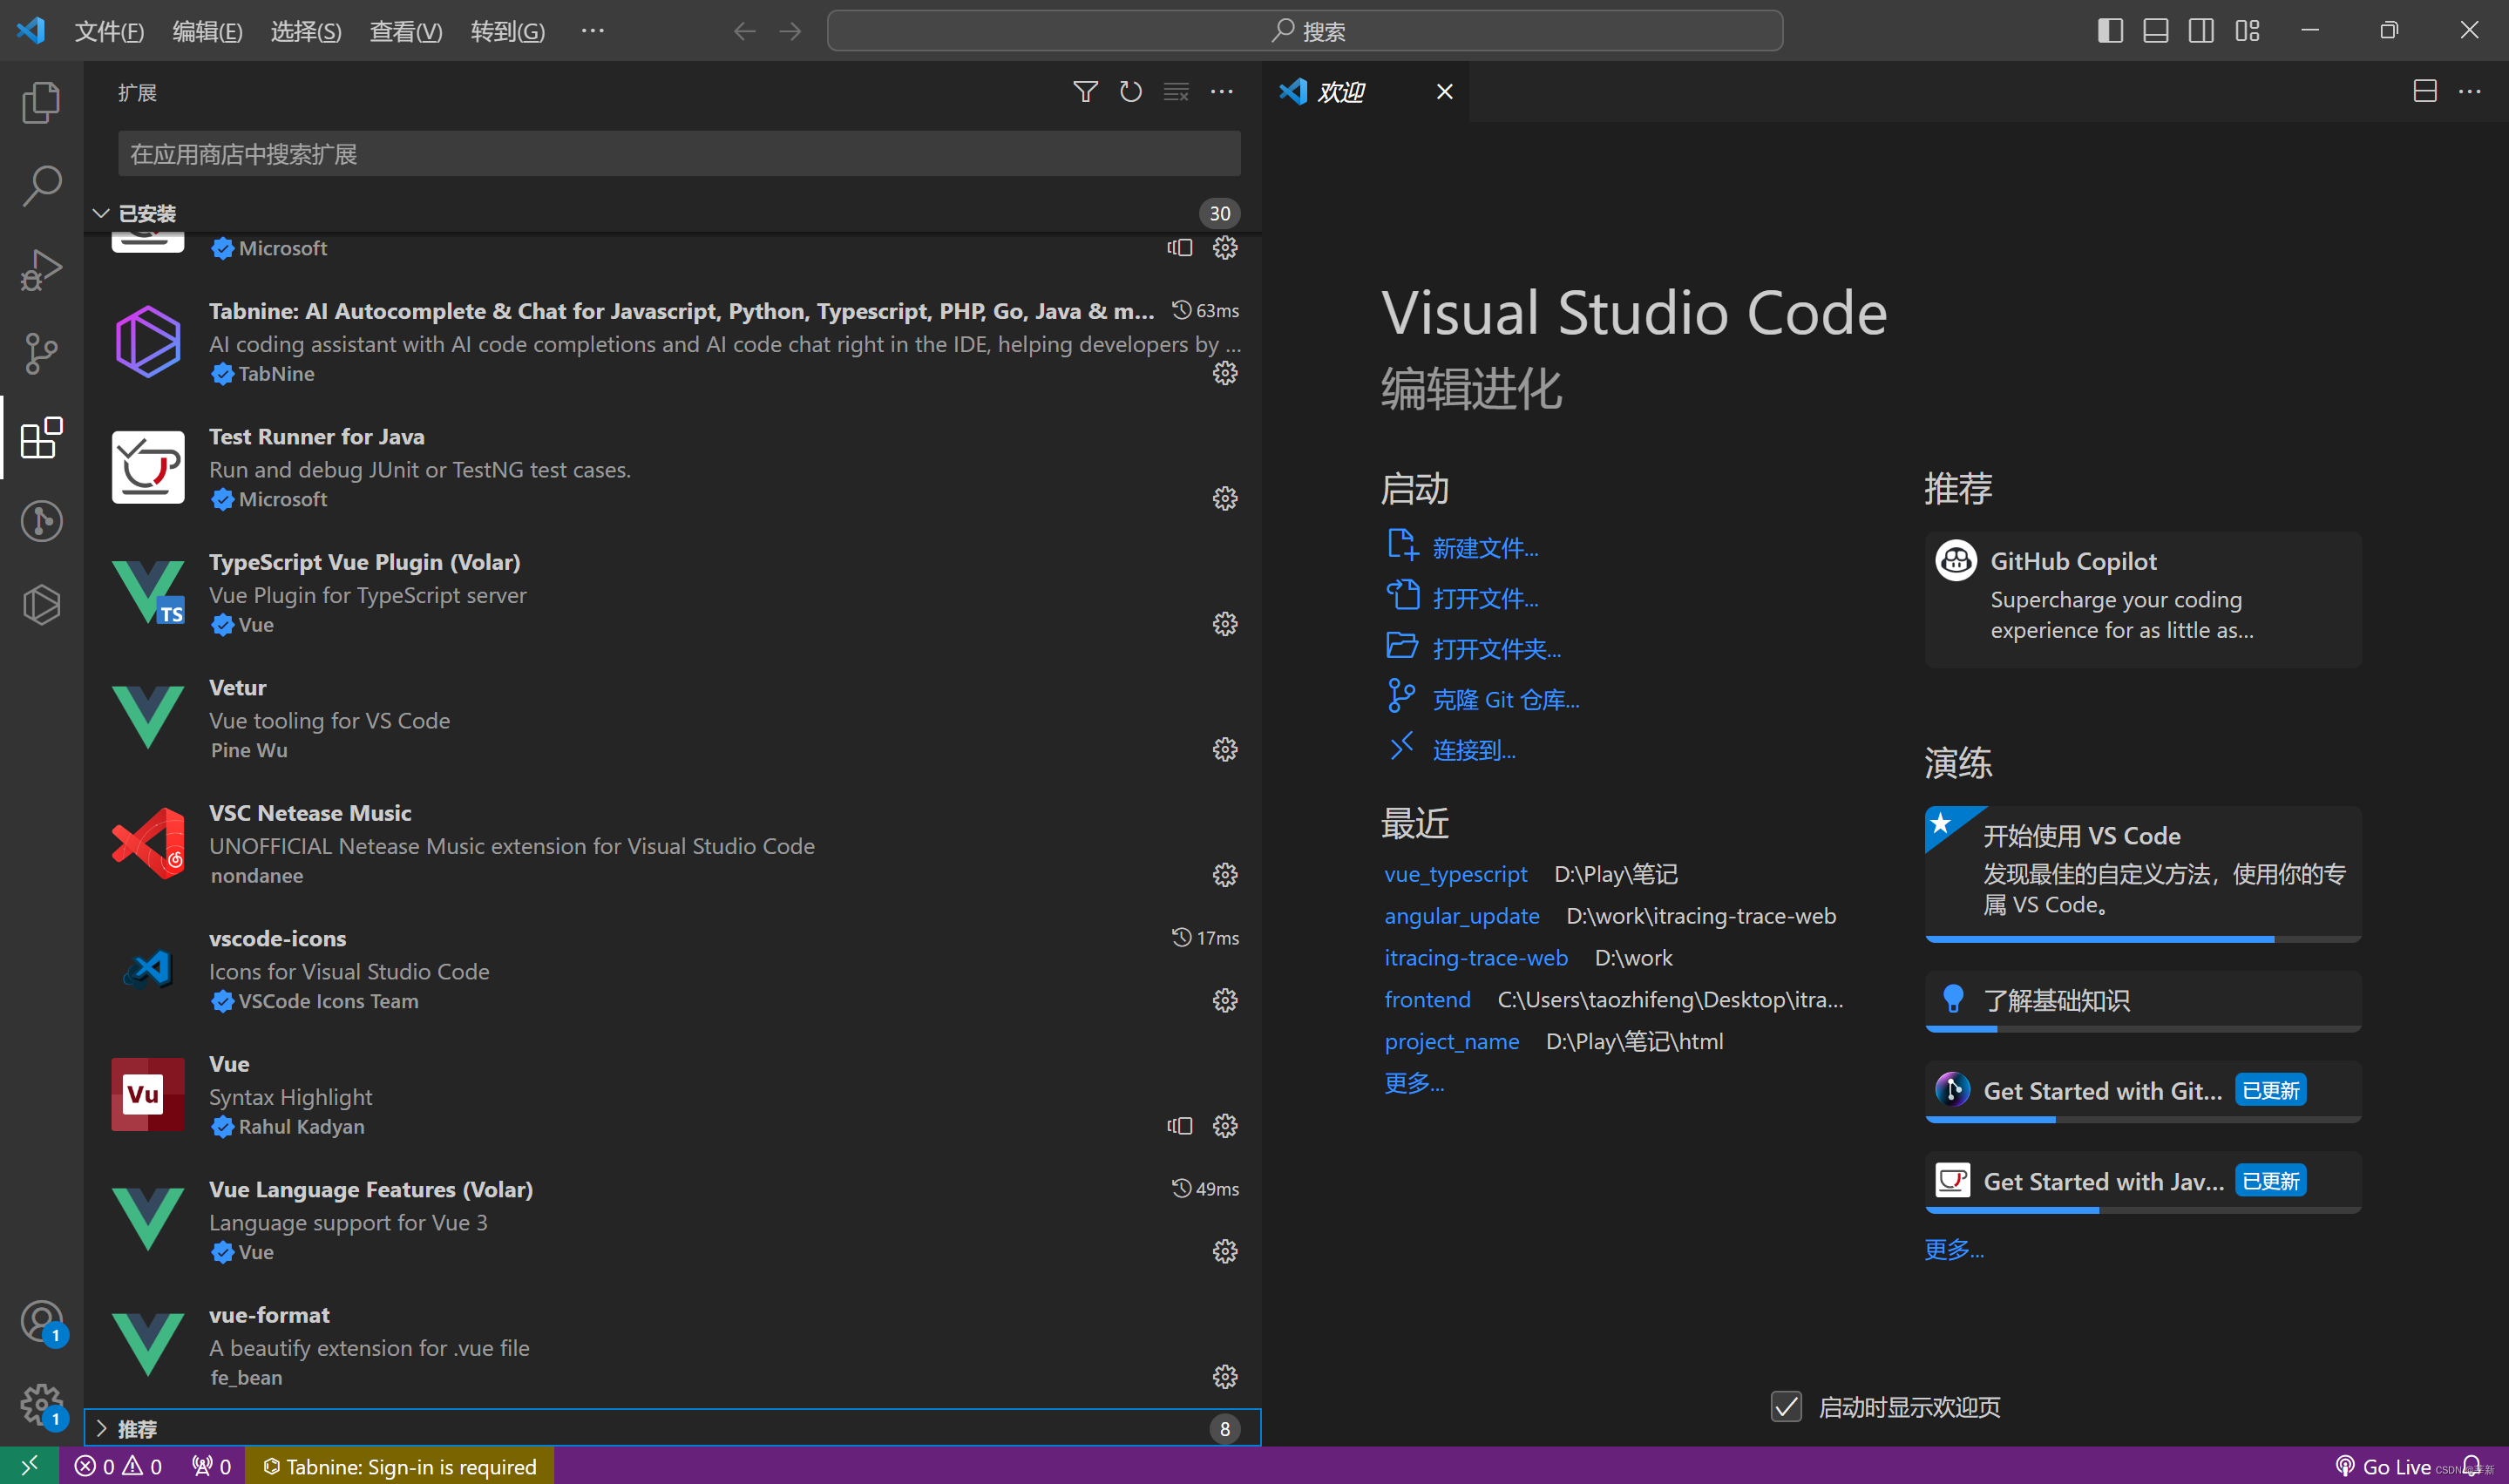Open Vetur extension's manage gear
Viewport: 2509px width, 1484px height.
[1224, 750]
